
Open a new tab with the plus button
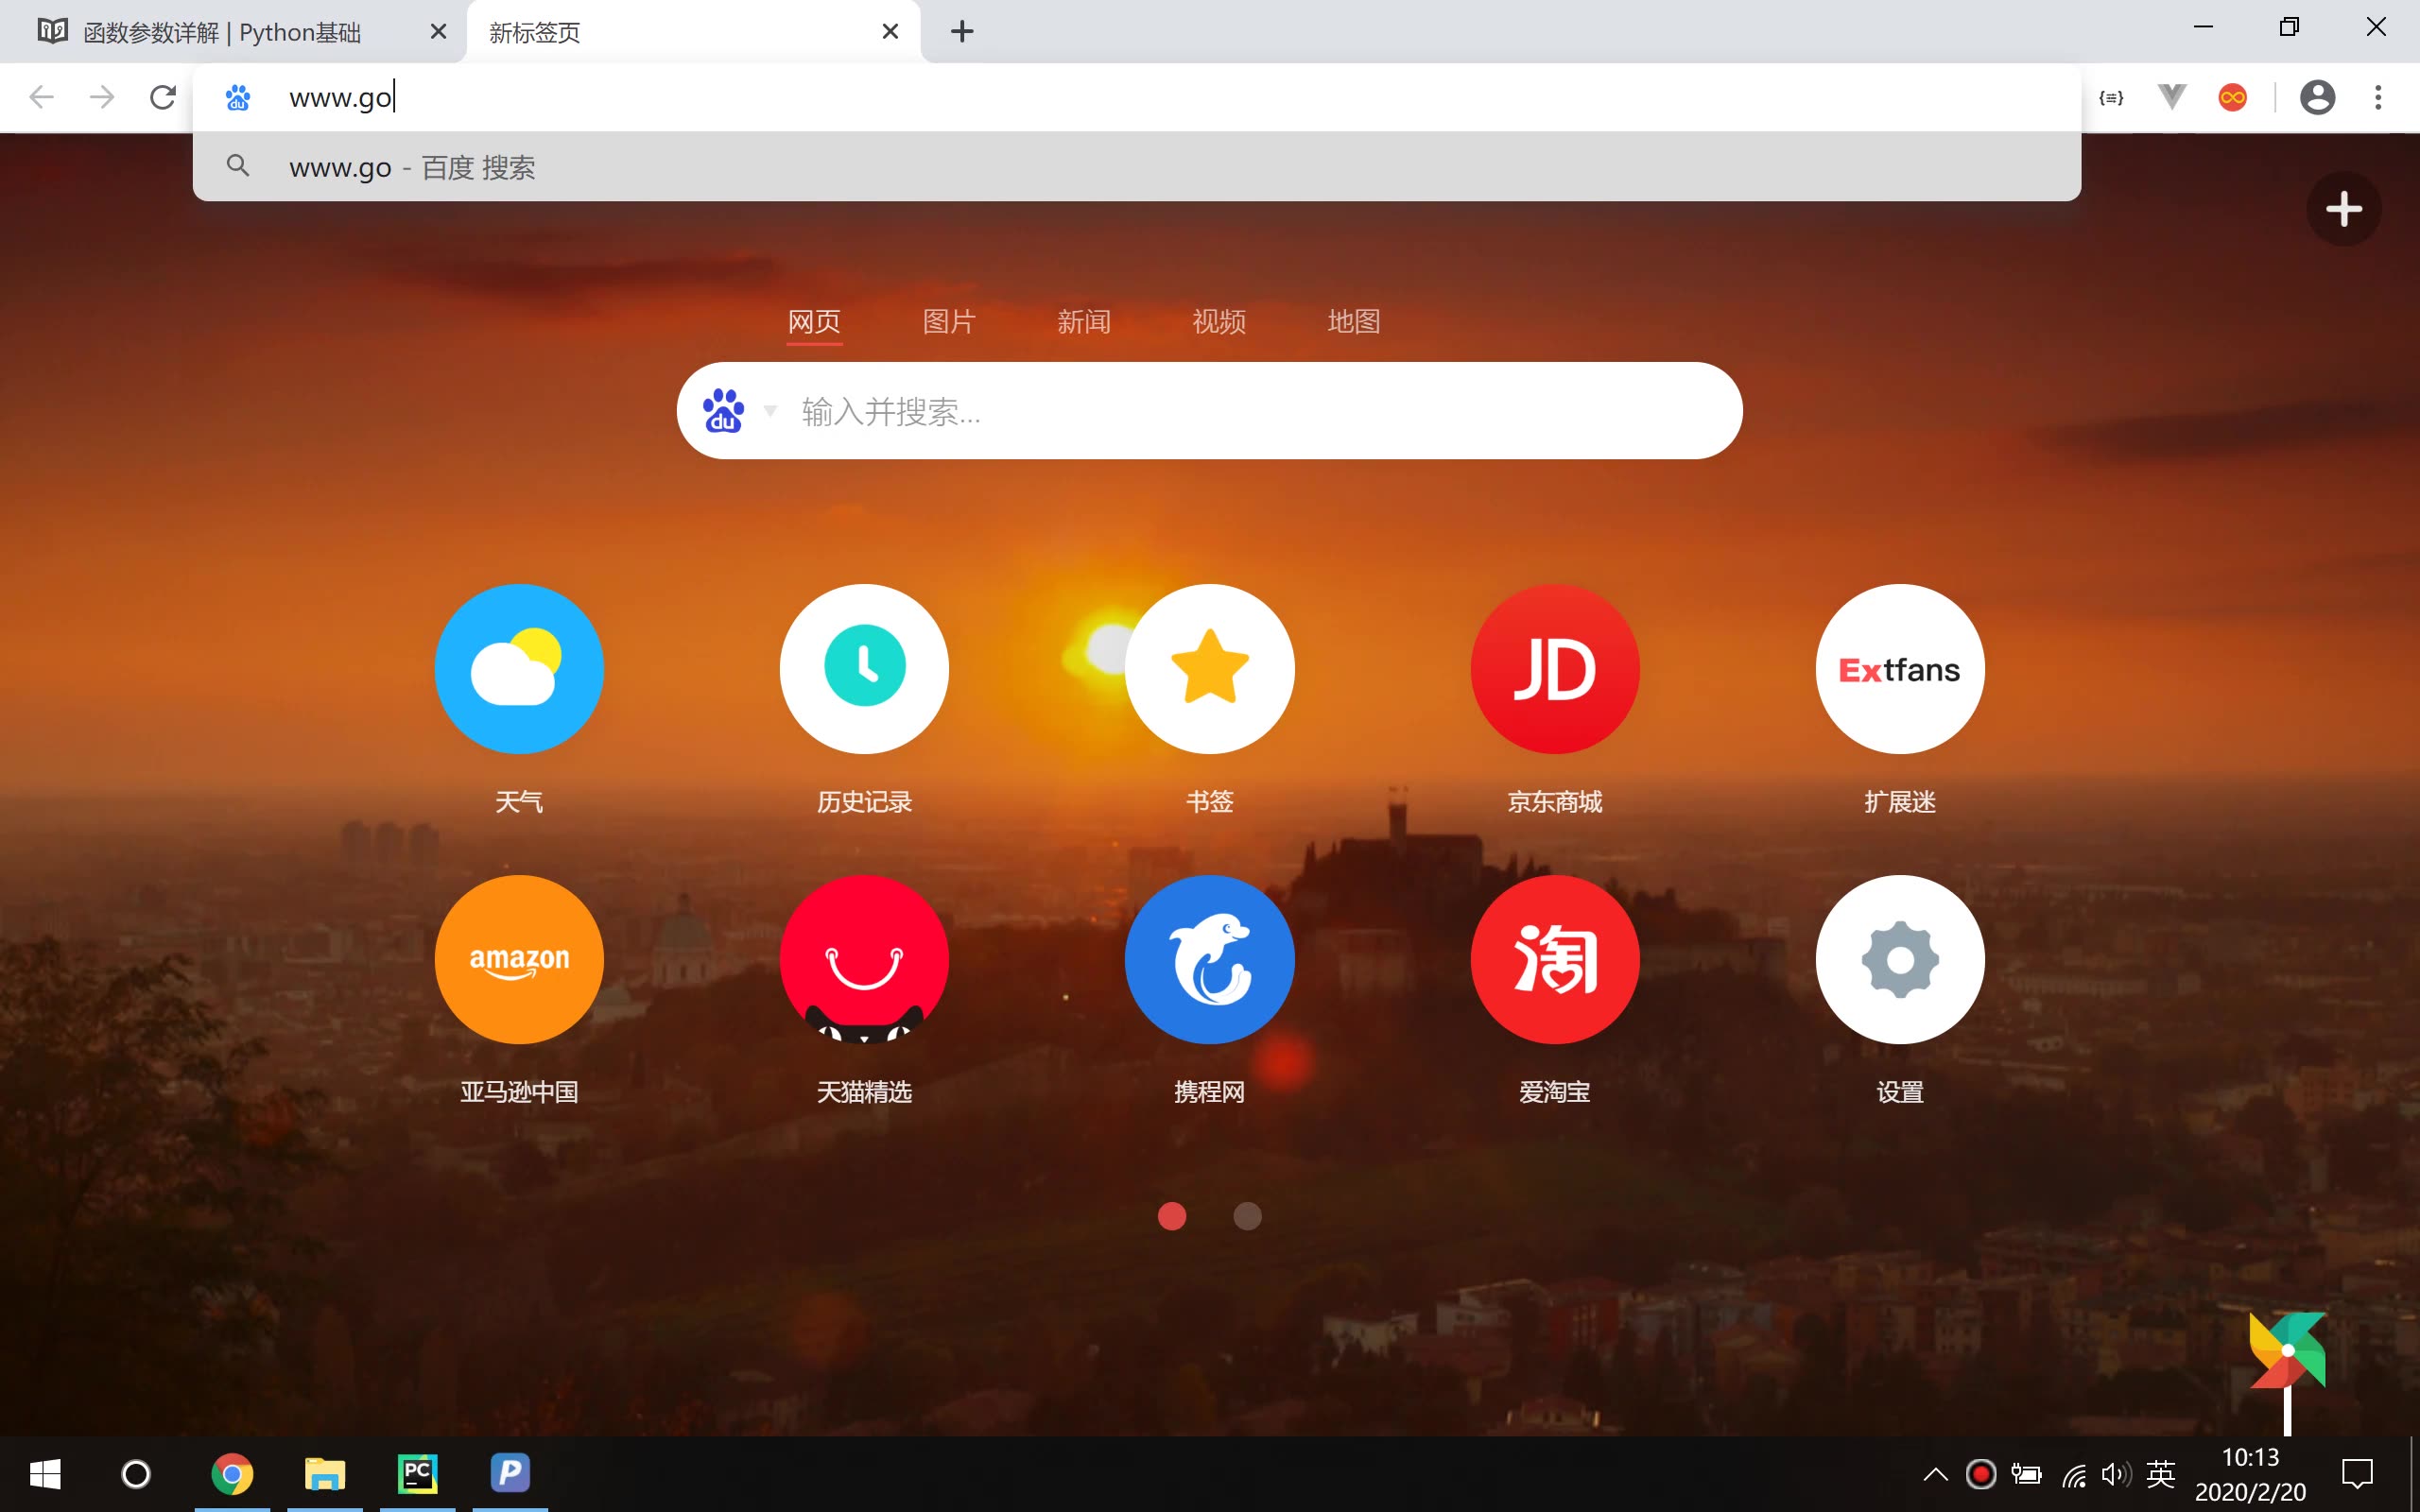coord(961,31)
